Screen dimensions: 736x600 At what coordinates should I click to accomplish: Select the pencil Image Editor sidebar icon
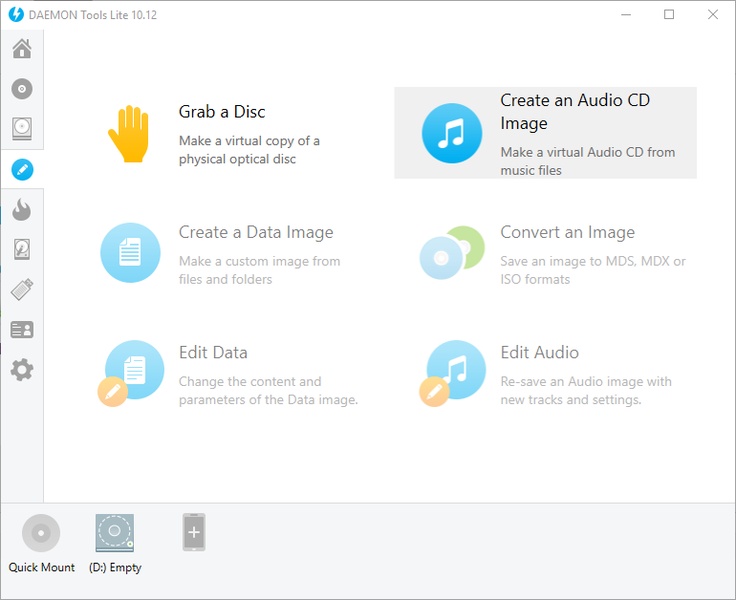pos(21,169)
